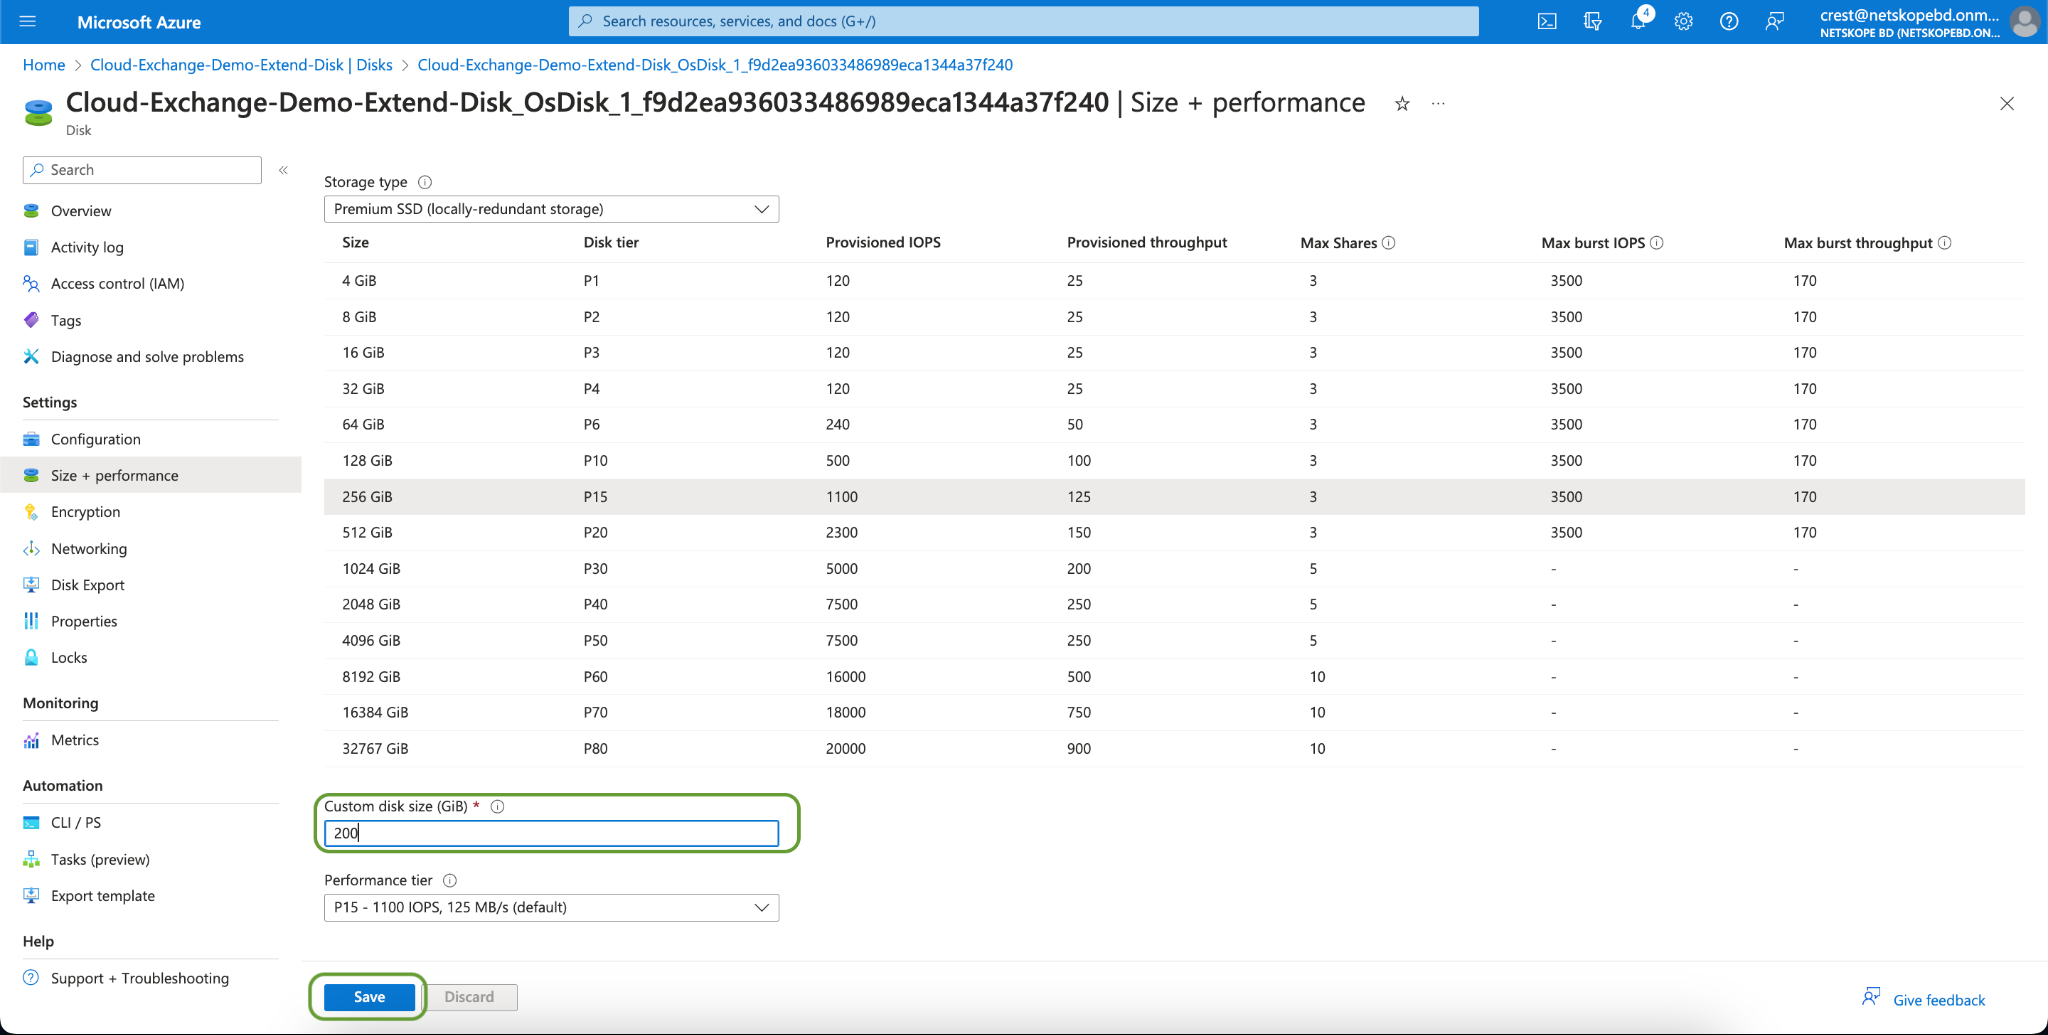Open the top bar feedback icon
The height and width of the screenshot is (1035, 2048).
1775,21
